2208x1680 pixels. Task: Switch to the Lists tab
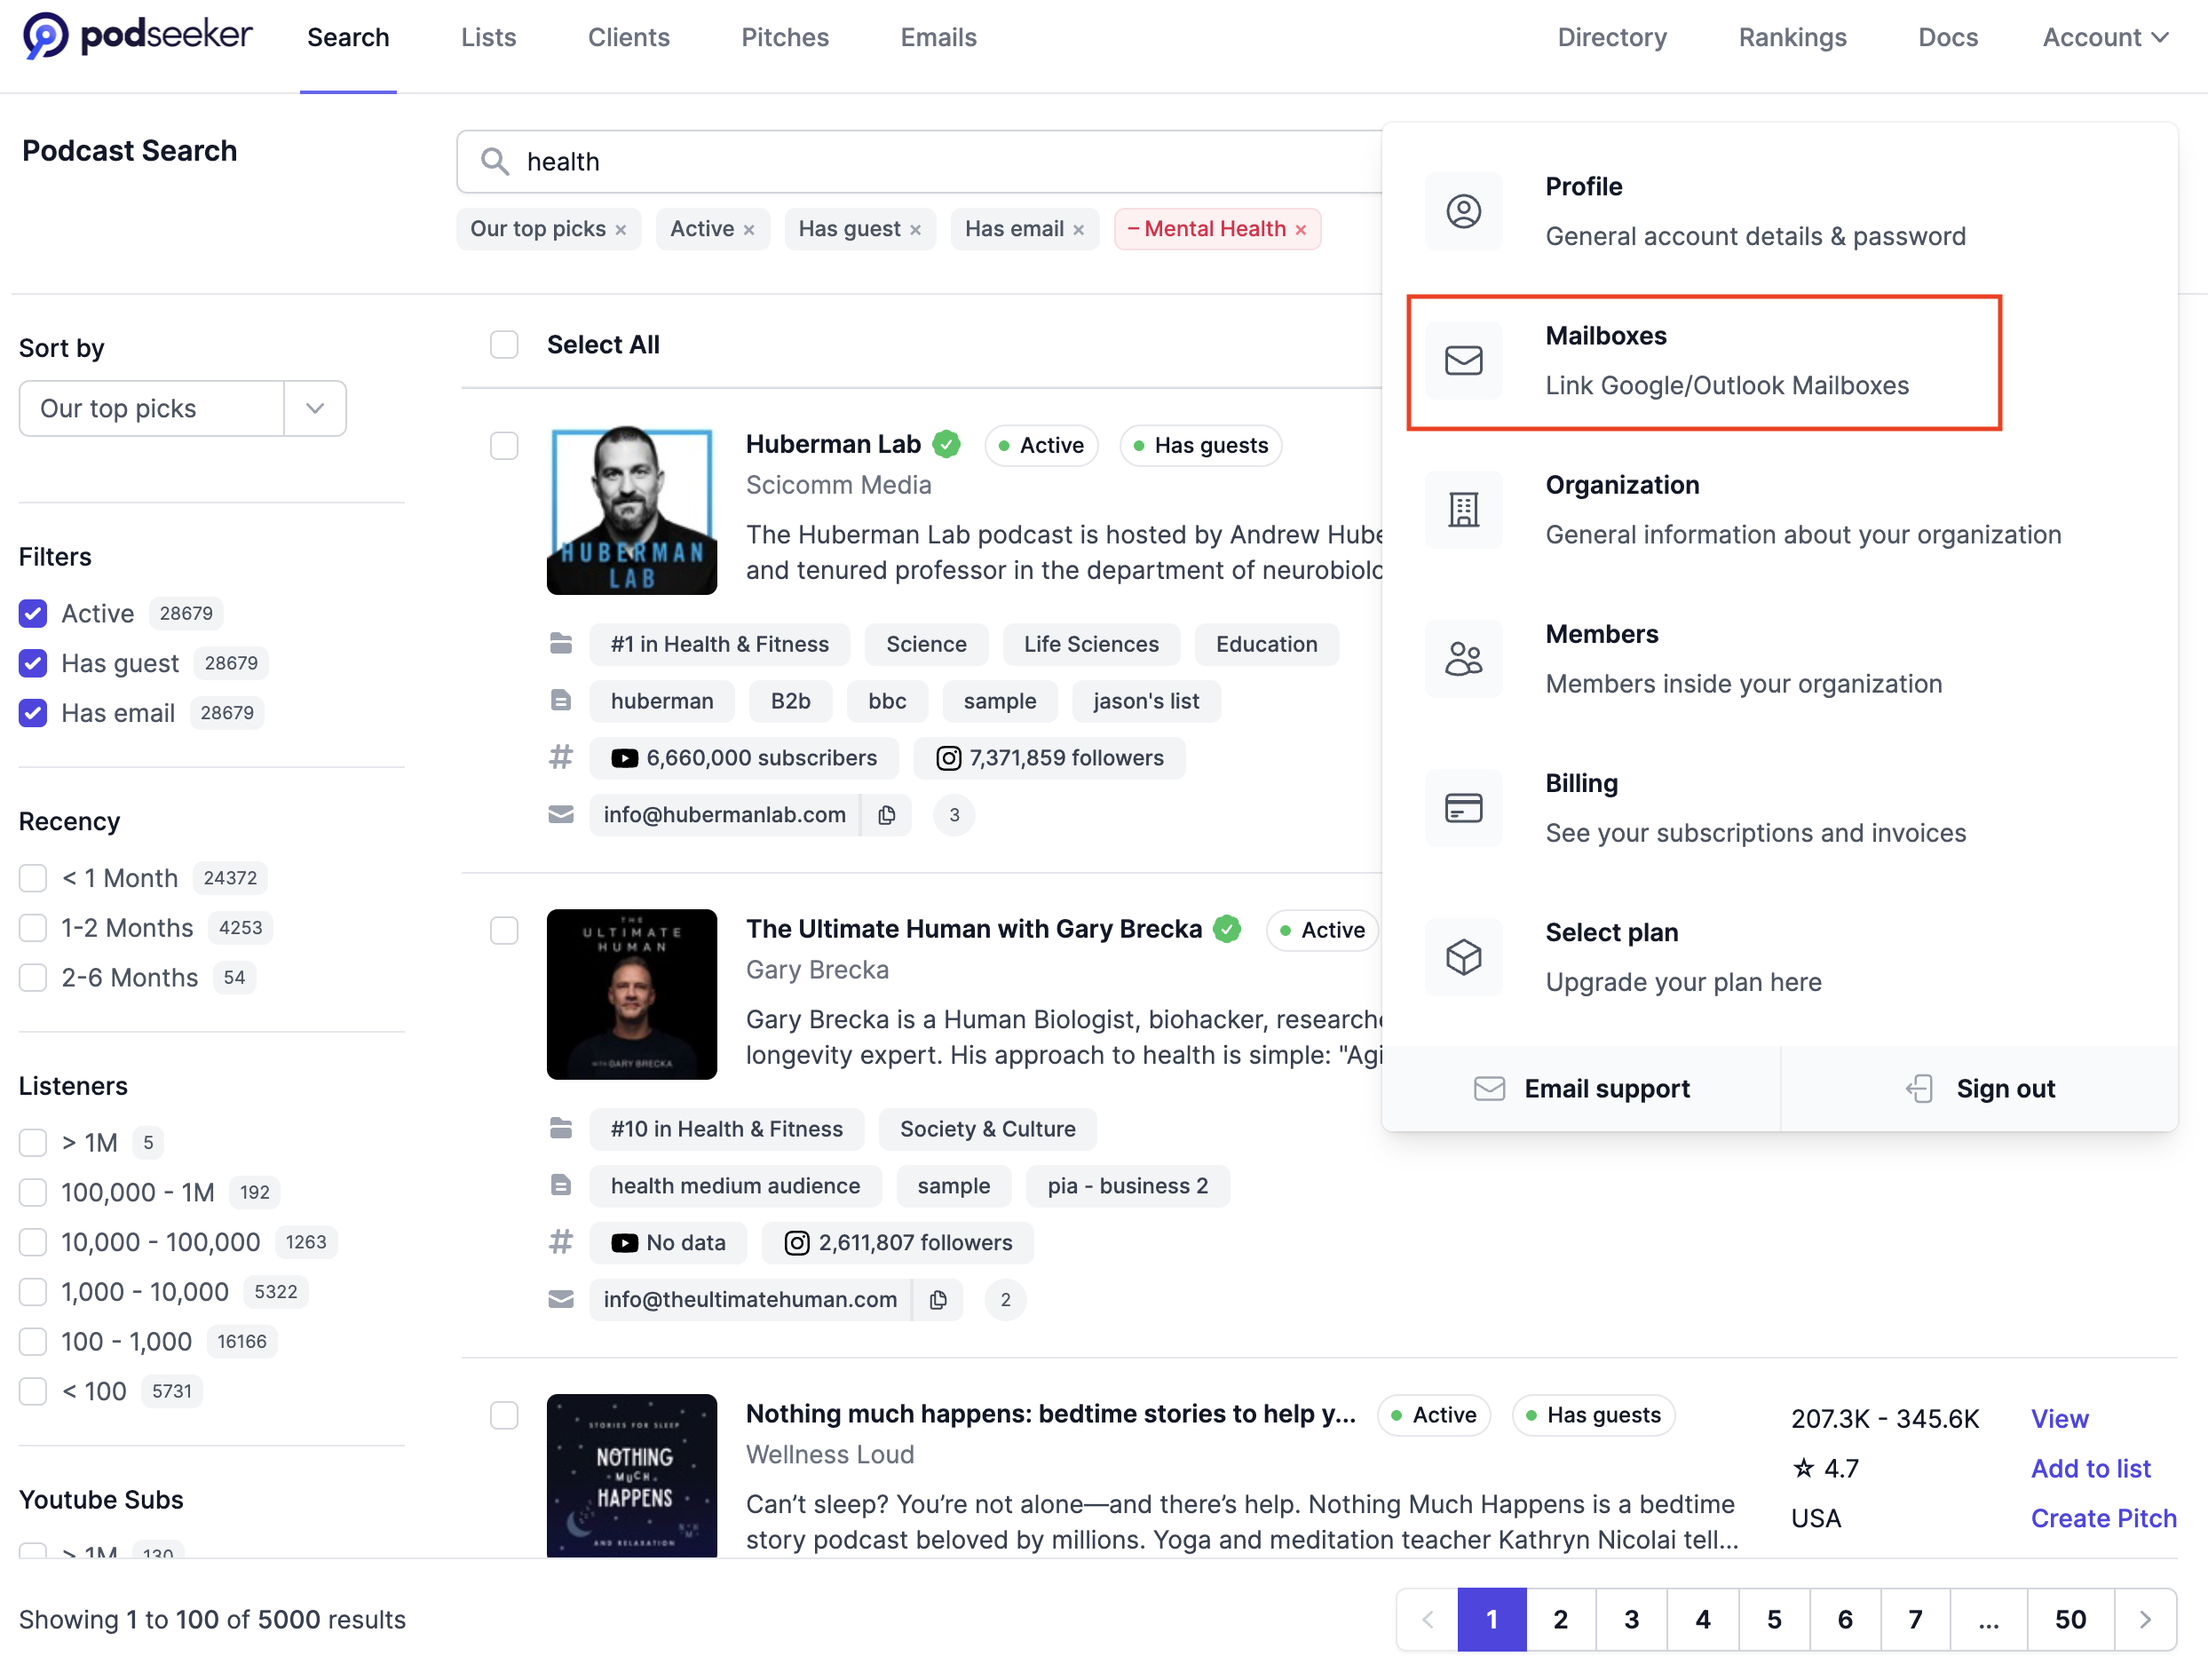[488, 37]
